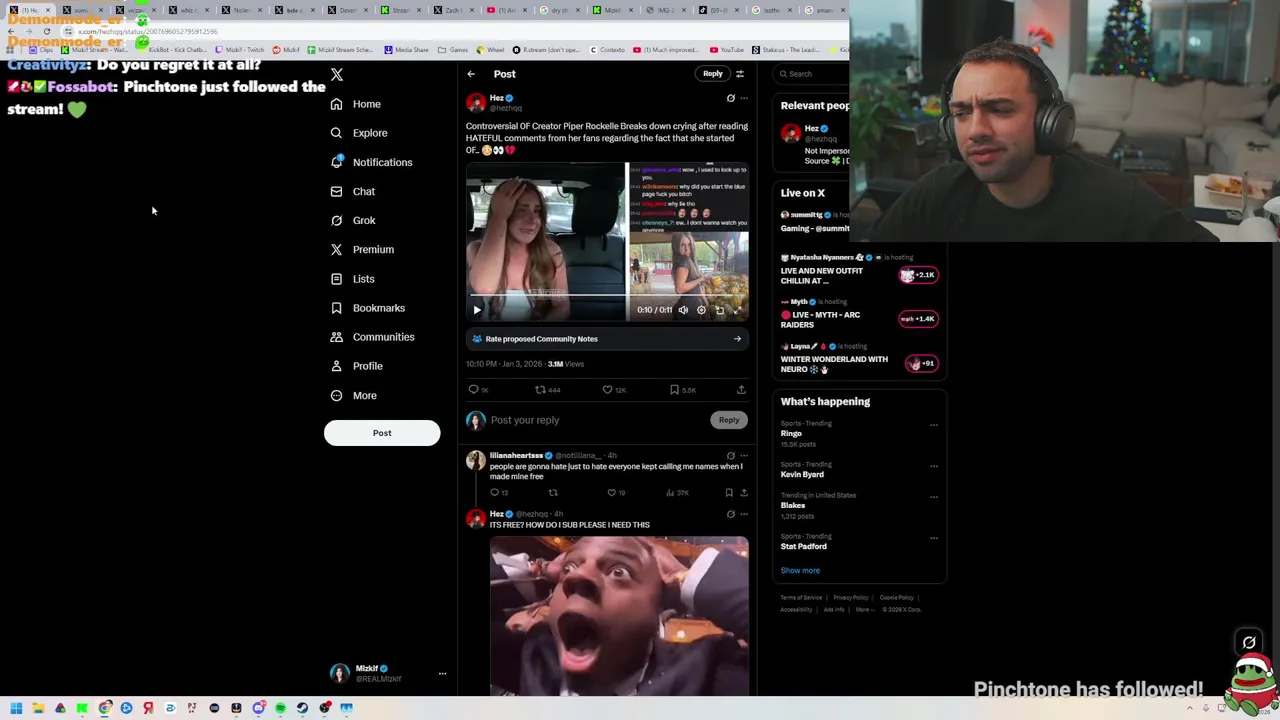Image resolution: width=1280 pixels, height=720 pixels.
Task: Repost lilianaheartsss reply
Action: [x=553, y=493]
